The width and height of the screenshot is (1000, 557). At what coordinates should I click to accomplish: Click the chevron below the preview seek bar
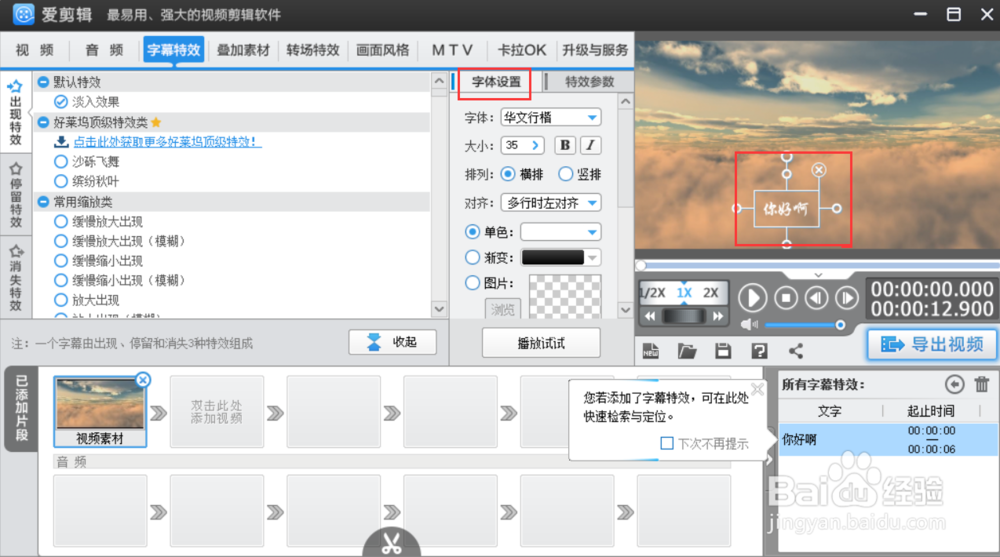click(x=818, y=275)
